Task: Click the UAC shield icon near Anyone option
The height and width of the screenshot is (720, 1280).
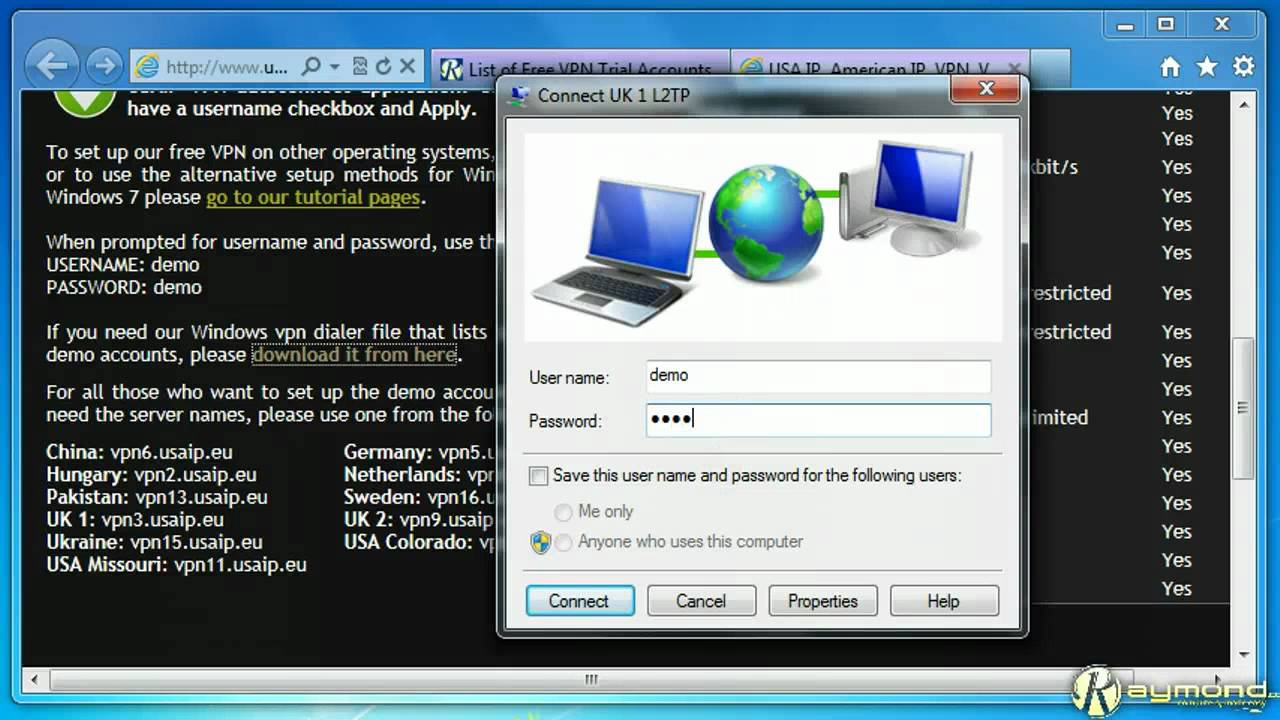Action: (540, 542)
